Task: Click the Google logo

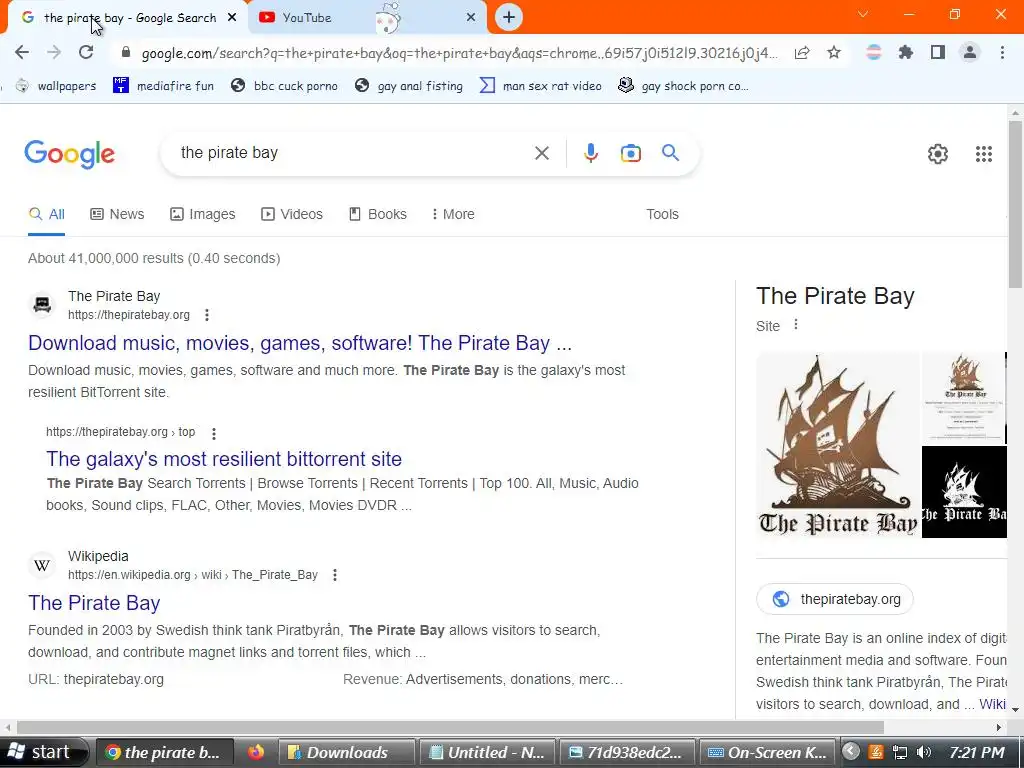Action: [x=70, y=154]
